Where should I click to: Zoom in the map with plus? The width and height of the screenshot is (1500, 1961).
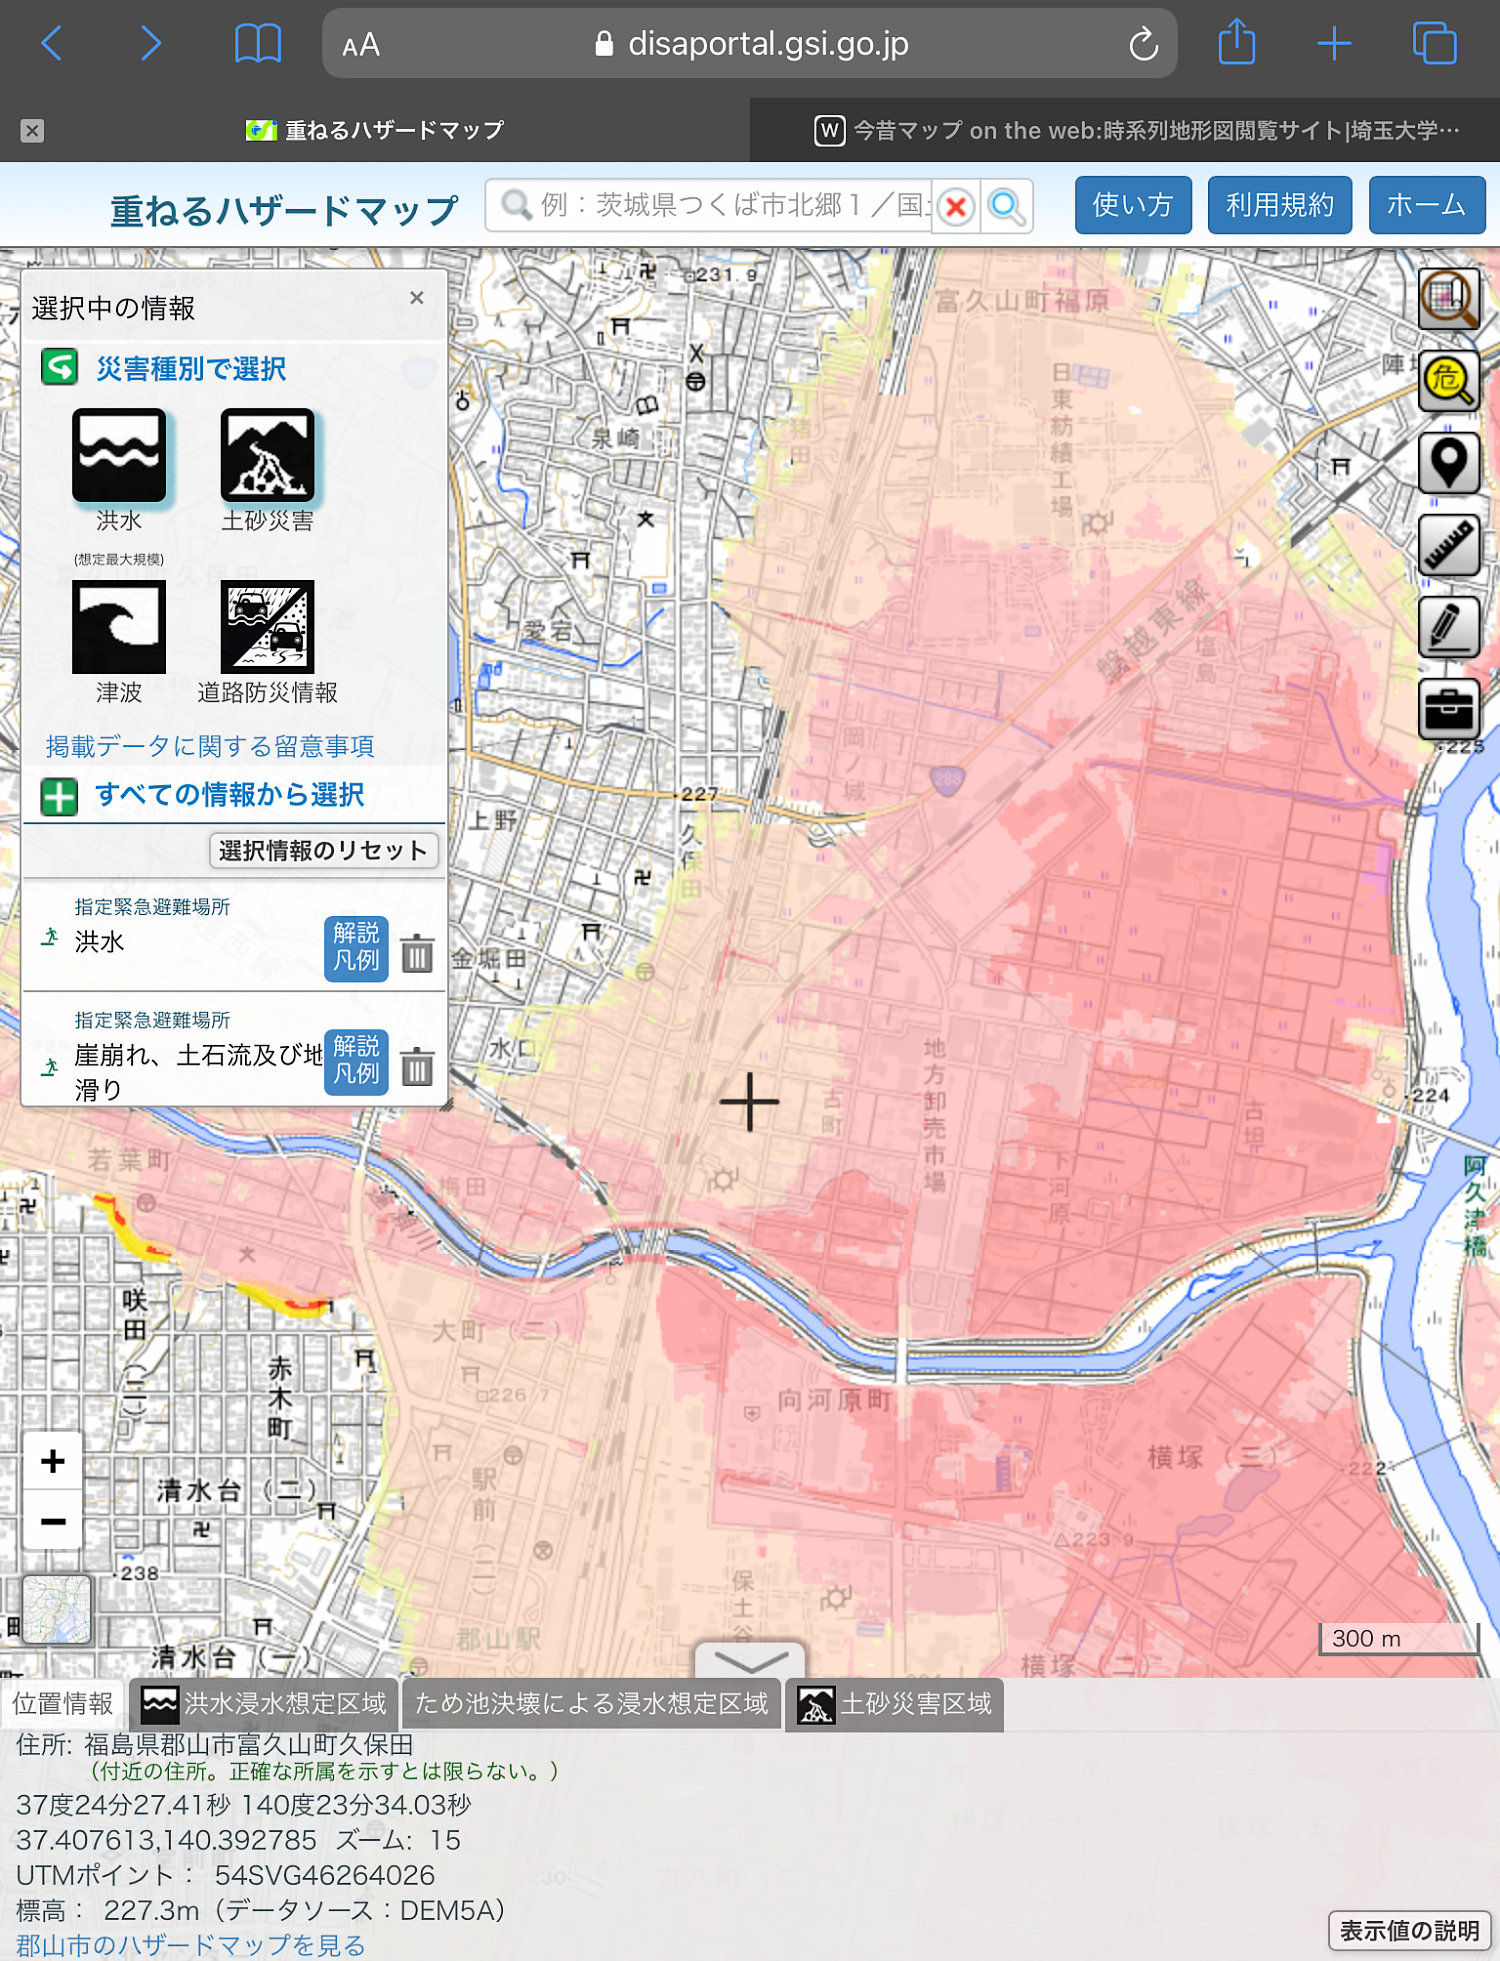(x=53, y=1461)
